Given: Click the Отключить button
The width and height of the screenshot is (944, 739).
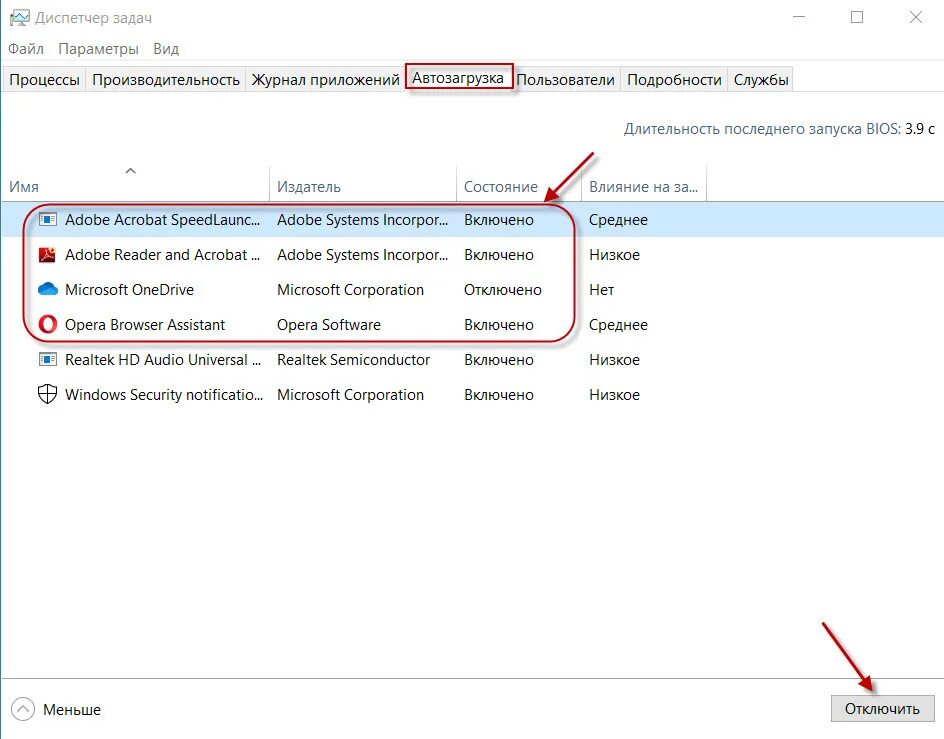Looking at the screenshot, I should 882,709.
